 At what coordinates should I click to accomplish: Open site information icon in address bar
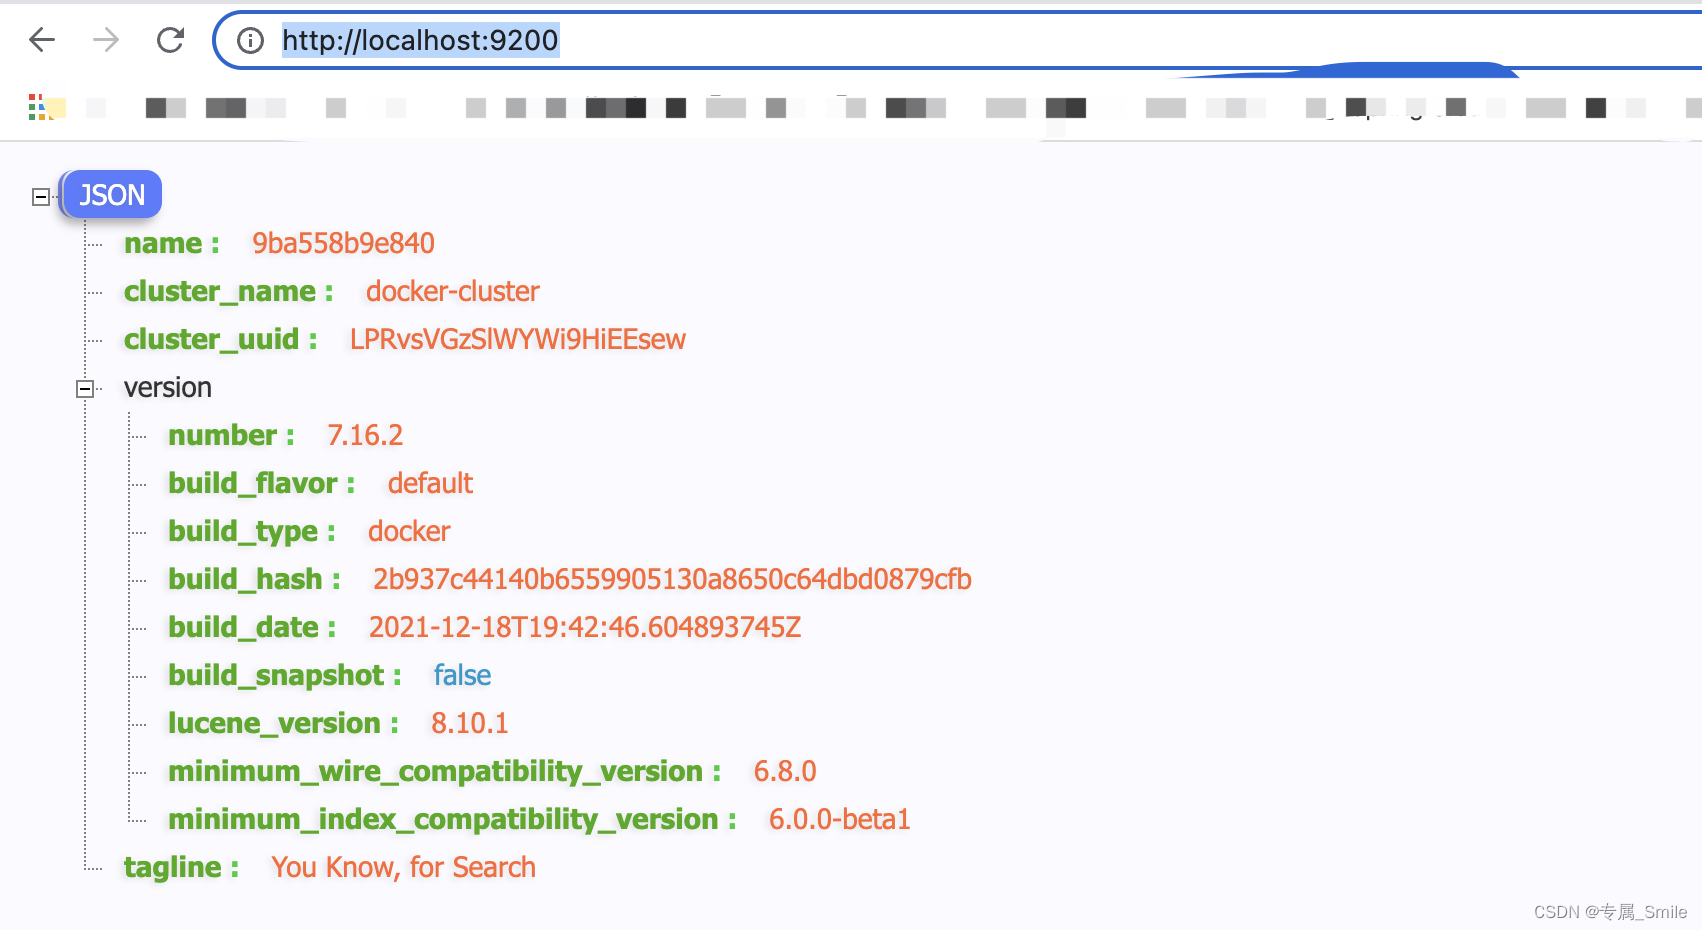(x=250, y=40)
